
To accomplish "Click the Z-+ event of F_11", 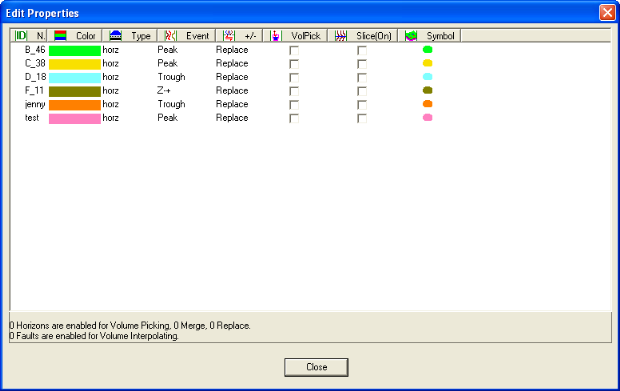I will point(164,91).
